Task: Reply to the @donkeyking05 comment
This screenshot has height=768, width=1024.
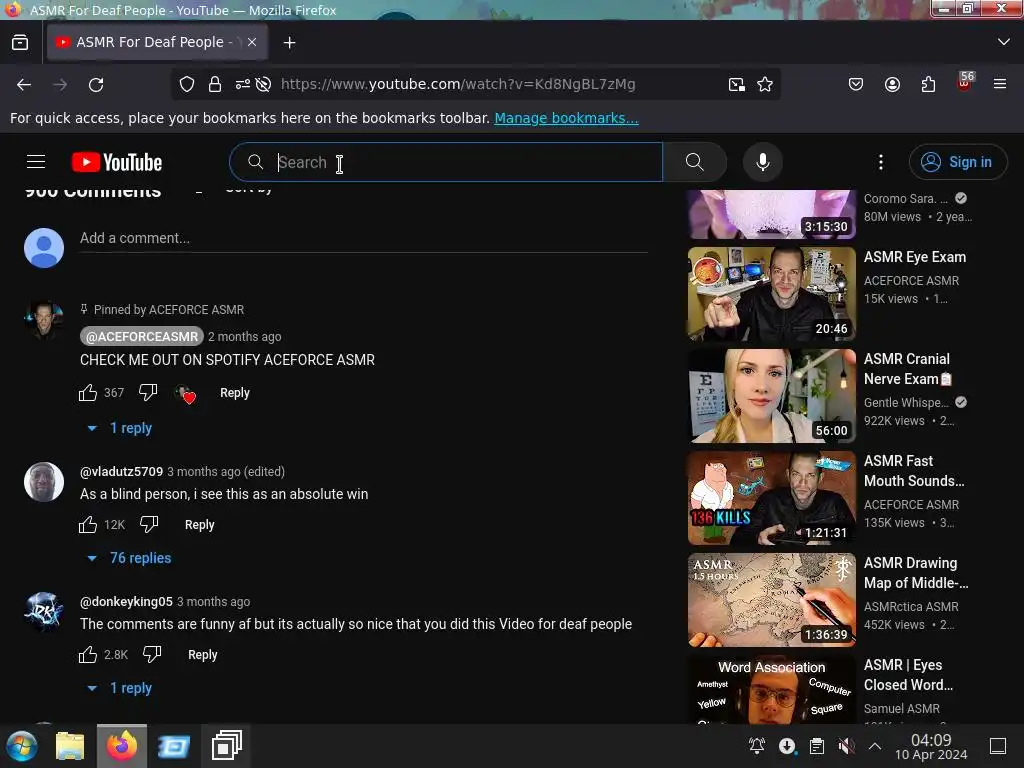Action: pyautogui.click(x=202, y=654)
